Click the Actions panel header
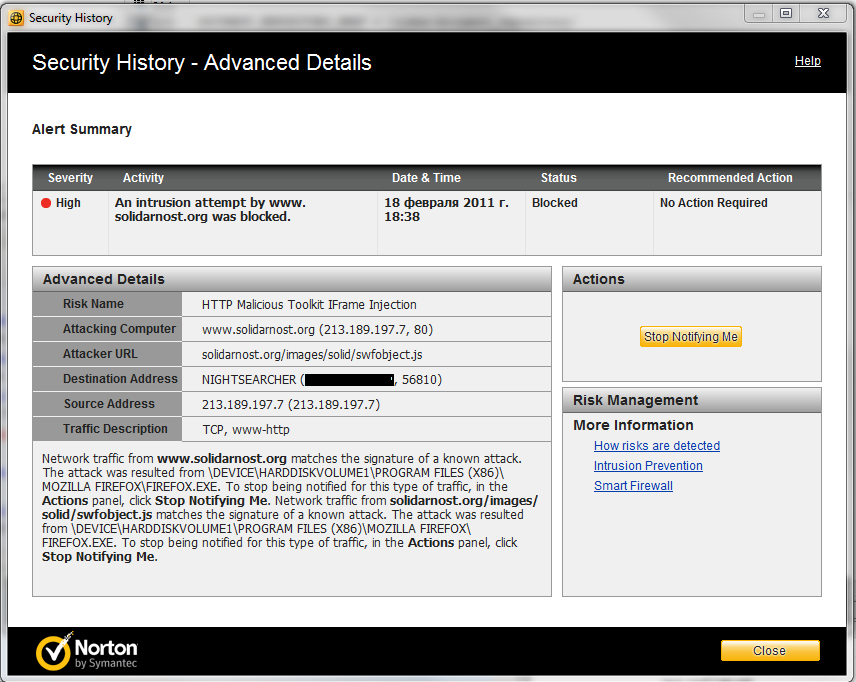This screenshot has height=682, width=856. 692,279
